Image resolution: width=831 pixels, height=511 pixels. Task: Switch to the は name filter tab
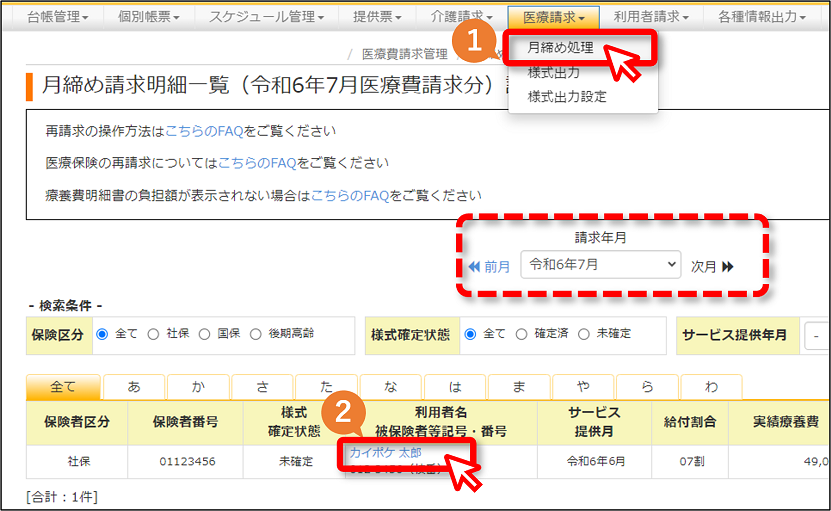455,387
